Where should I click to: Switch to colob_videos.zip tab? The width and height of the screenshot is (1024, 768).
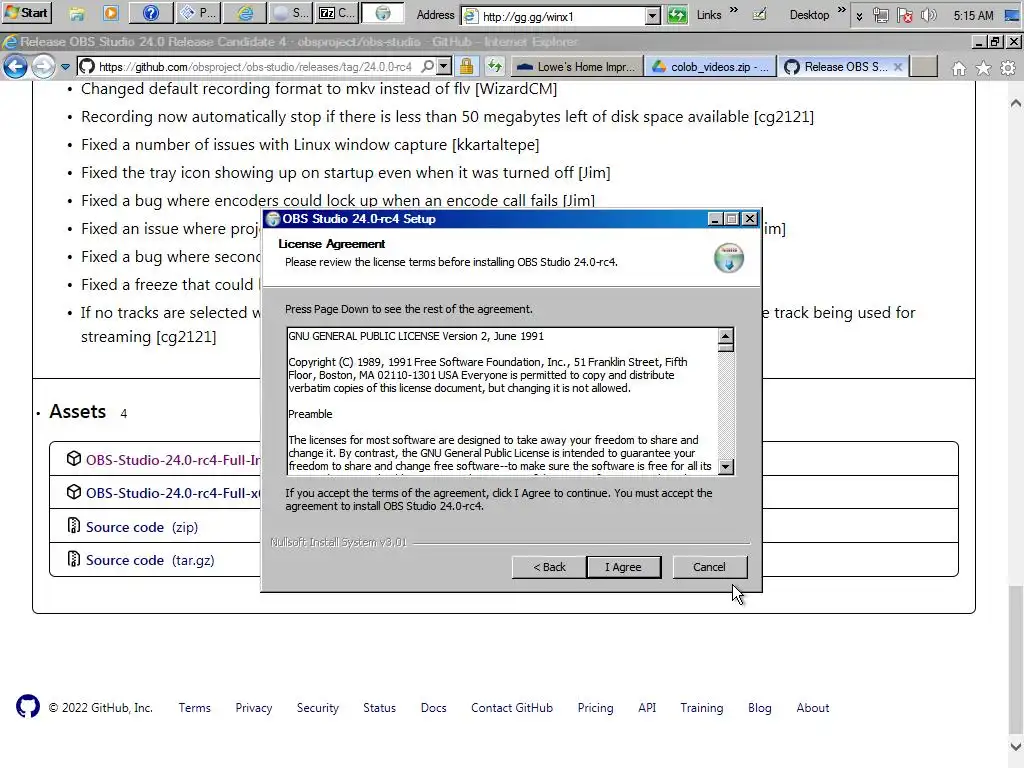click(x=711, y=67)
